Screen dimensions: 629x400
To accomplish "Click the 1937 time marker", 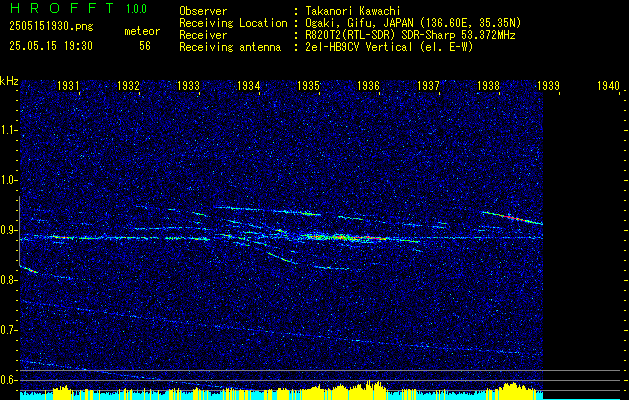I will click(x=428, y=85).
